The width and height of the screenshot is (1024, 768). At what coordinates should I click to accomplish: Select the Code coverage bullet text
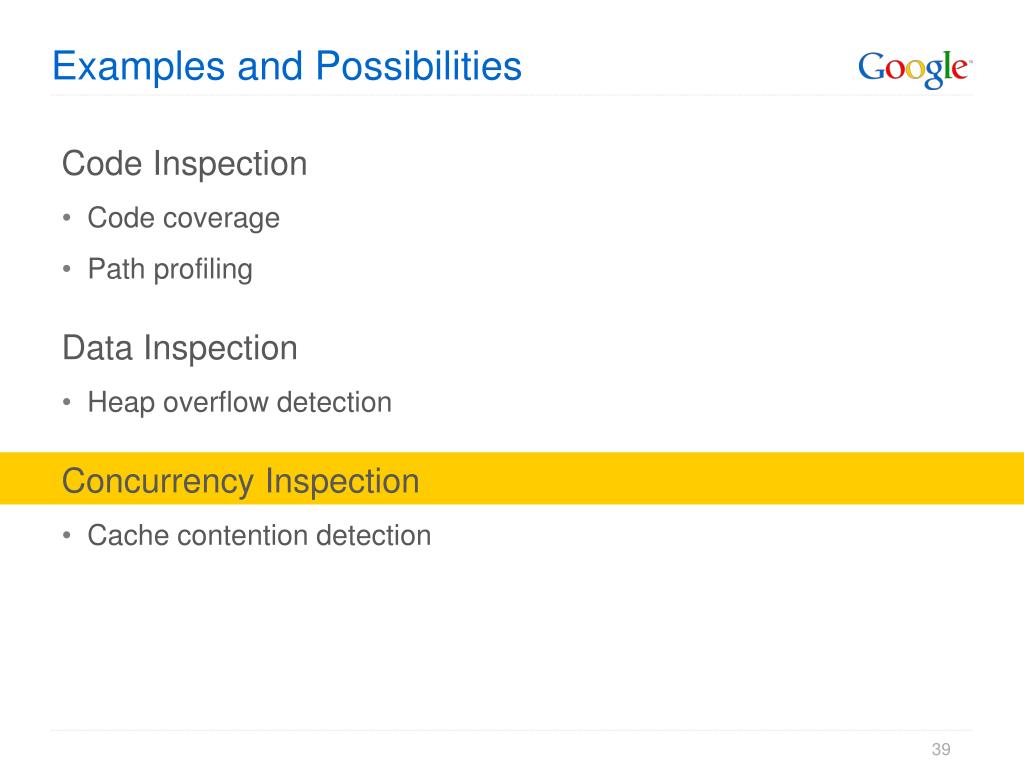[x=184, y=218]
